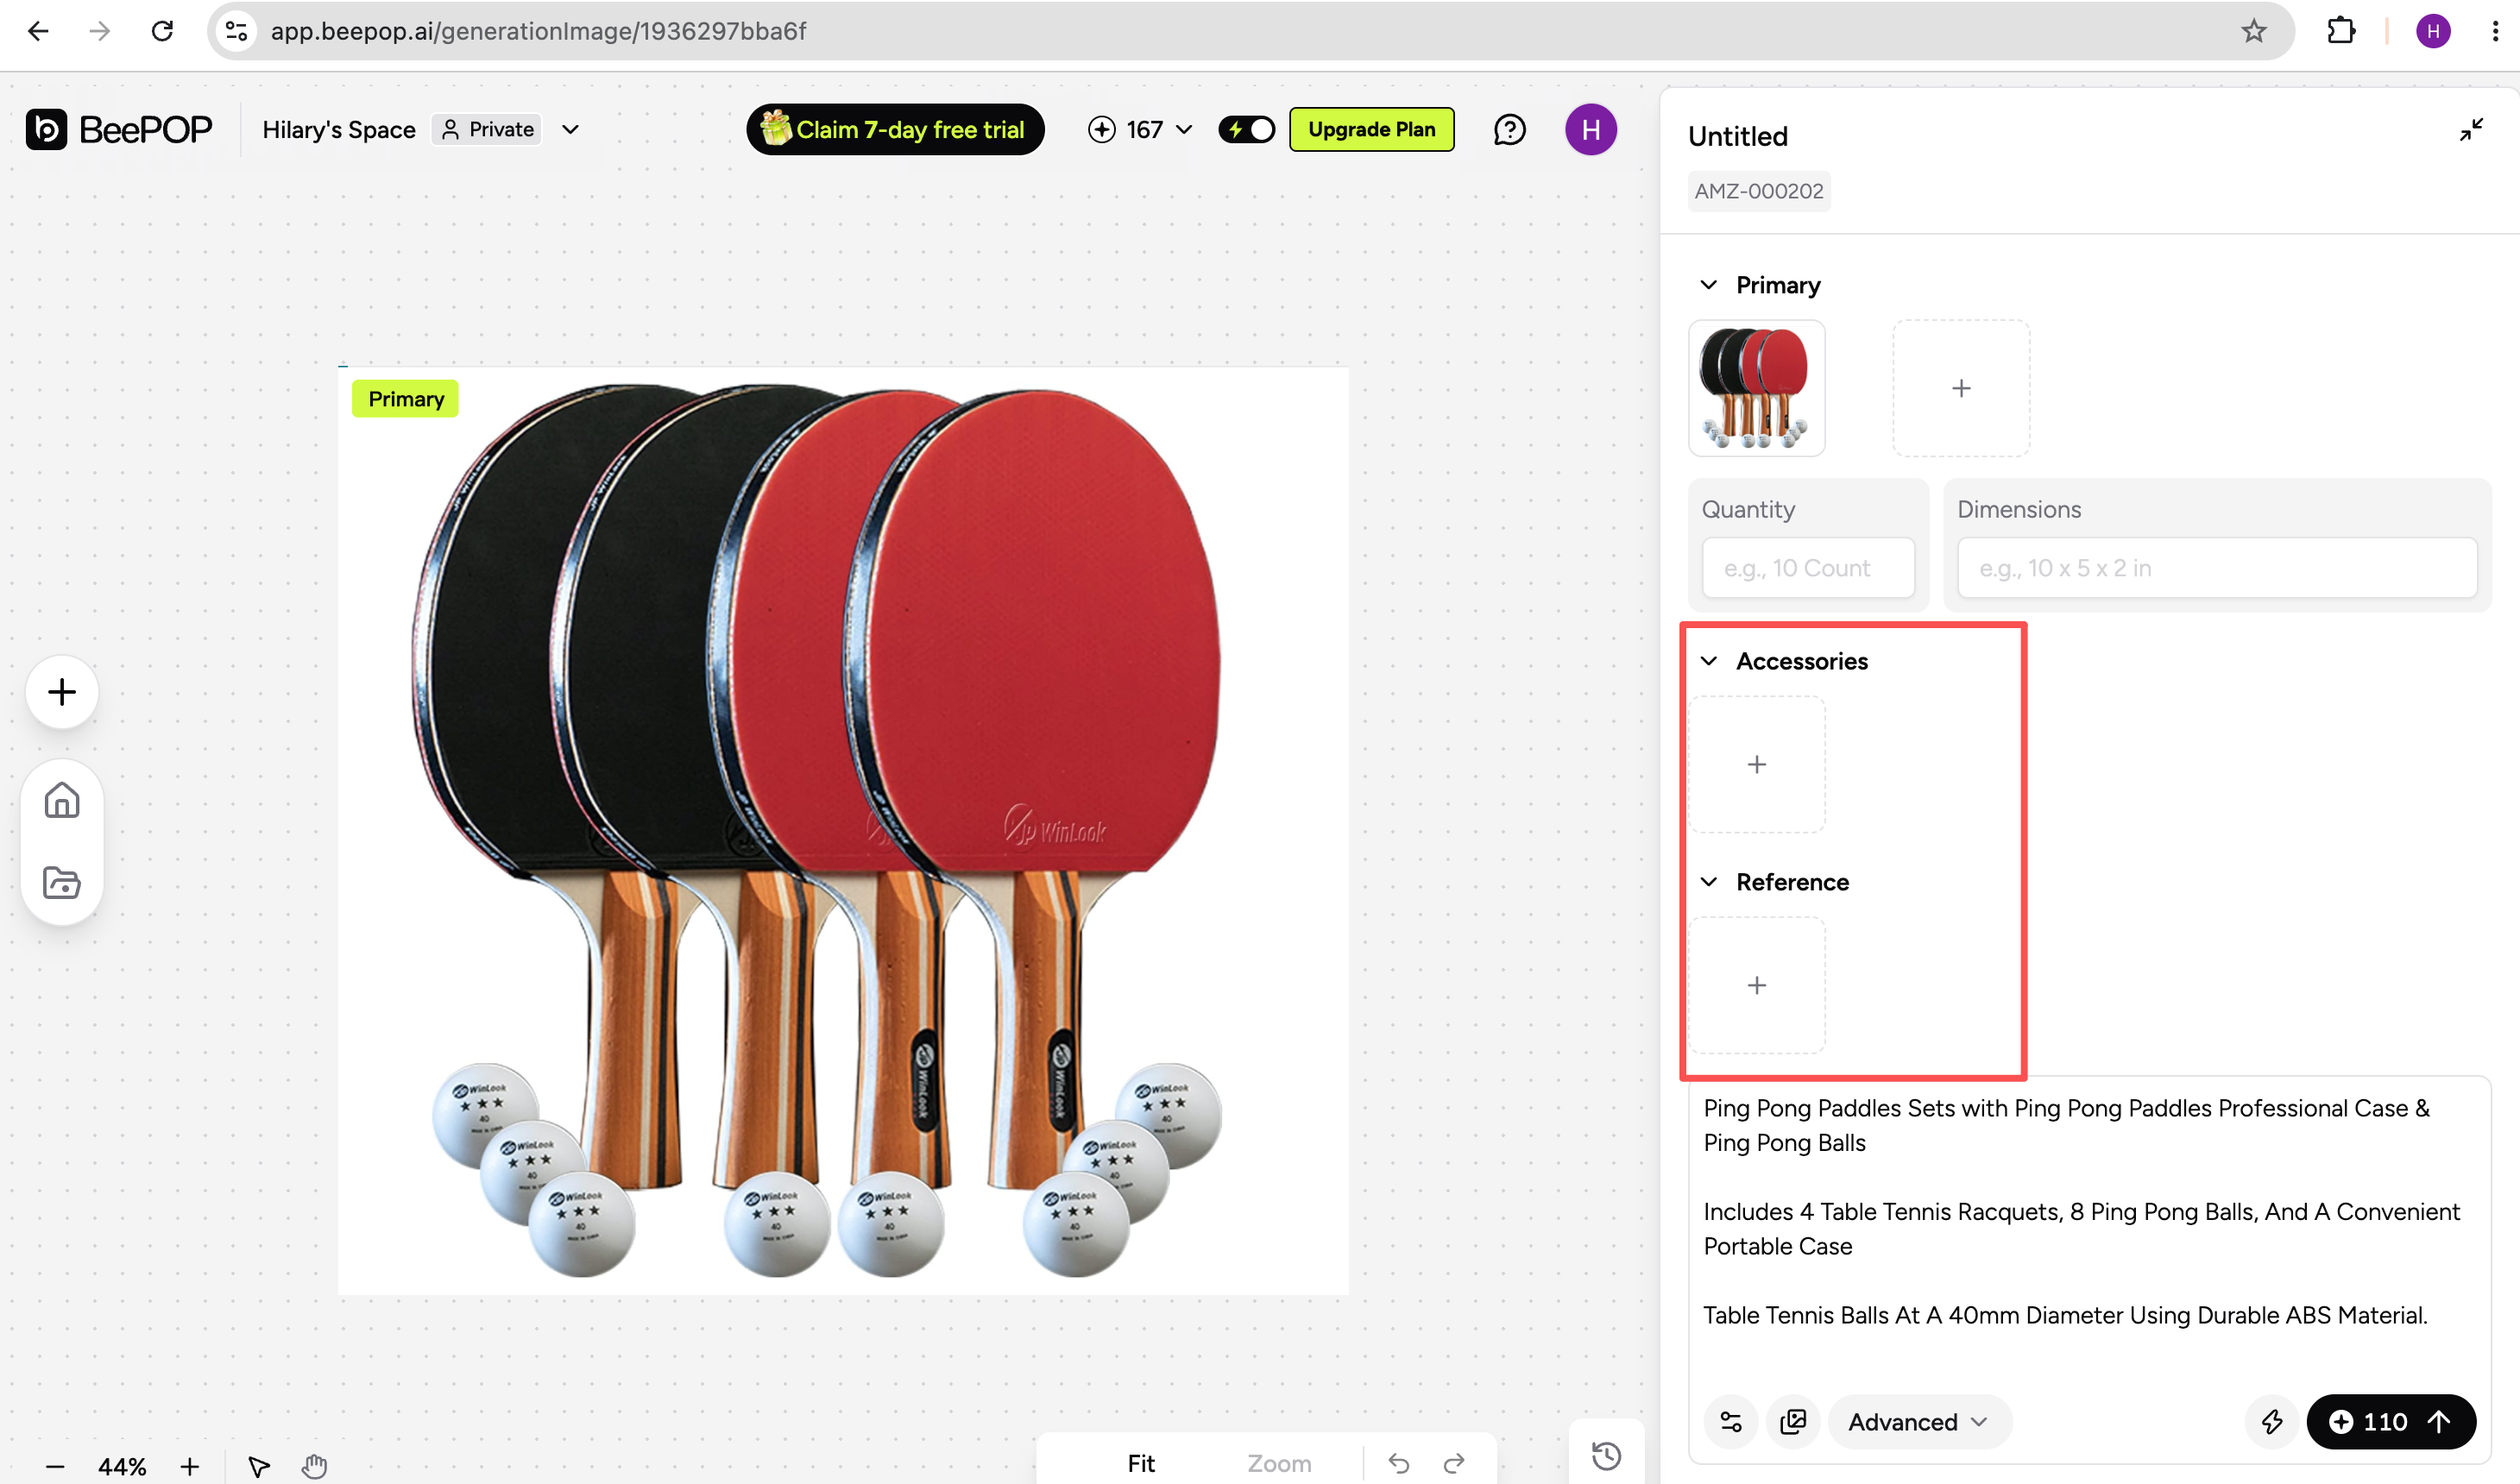
Task: Click the BeePOP logo
Action: [119, 129]
